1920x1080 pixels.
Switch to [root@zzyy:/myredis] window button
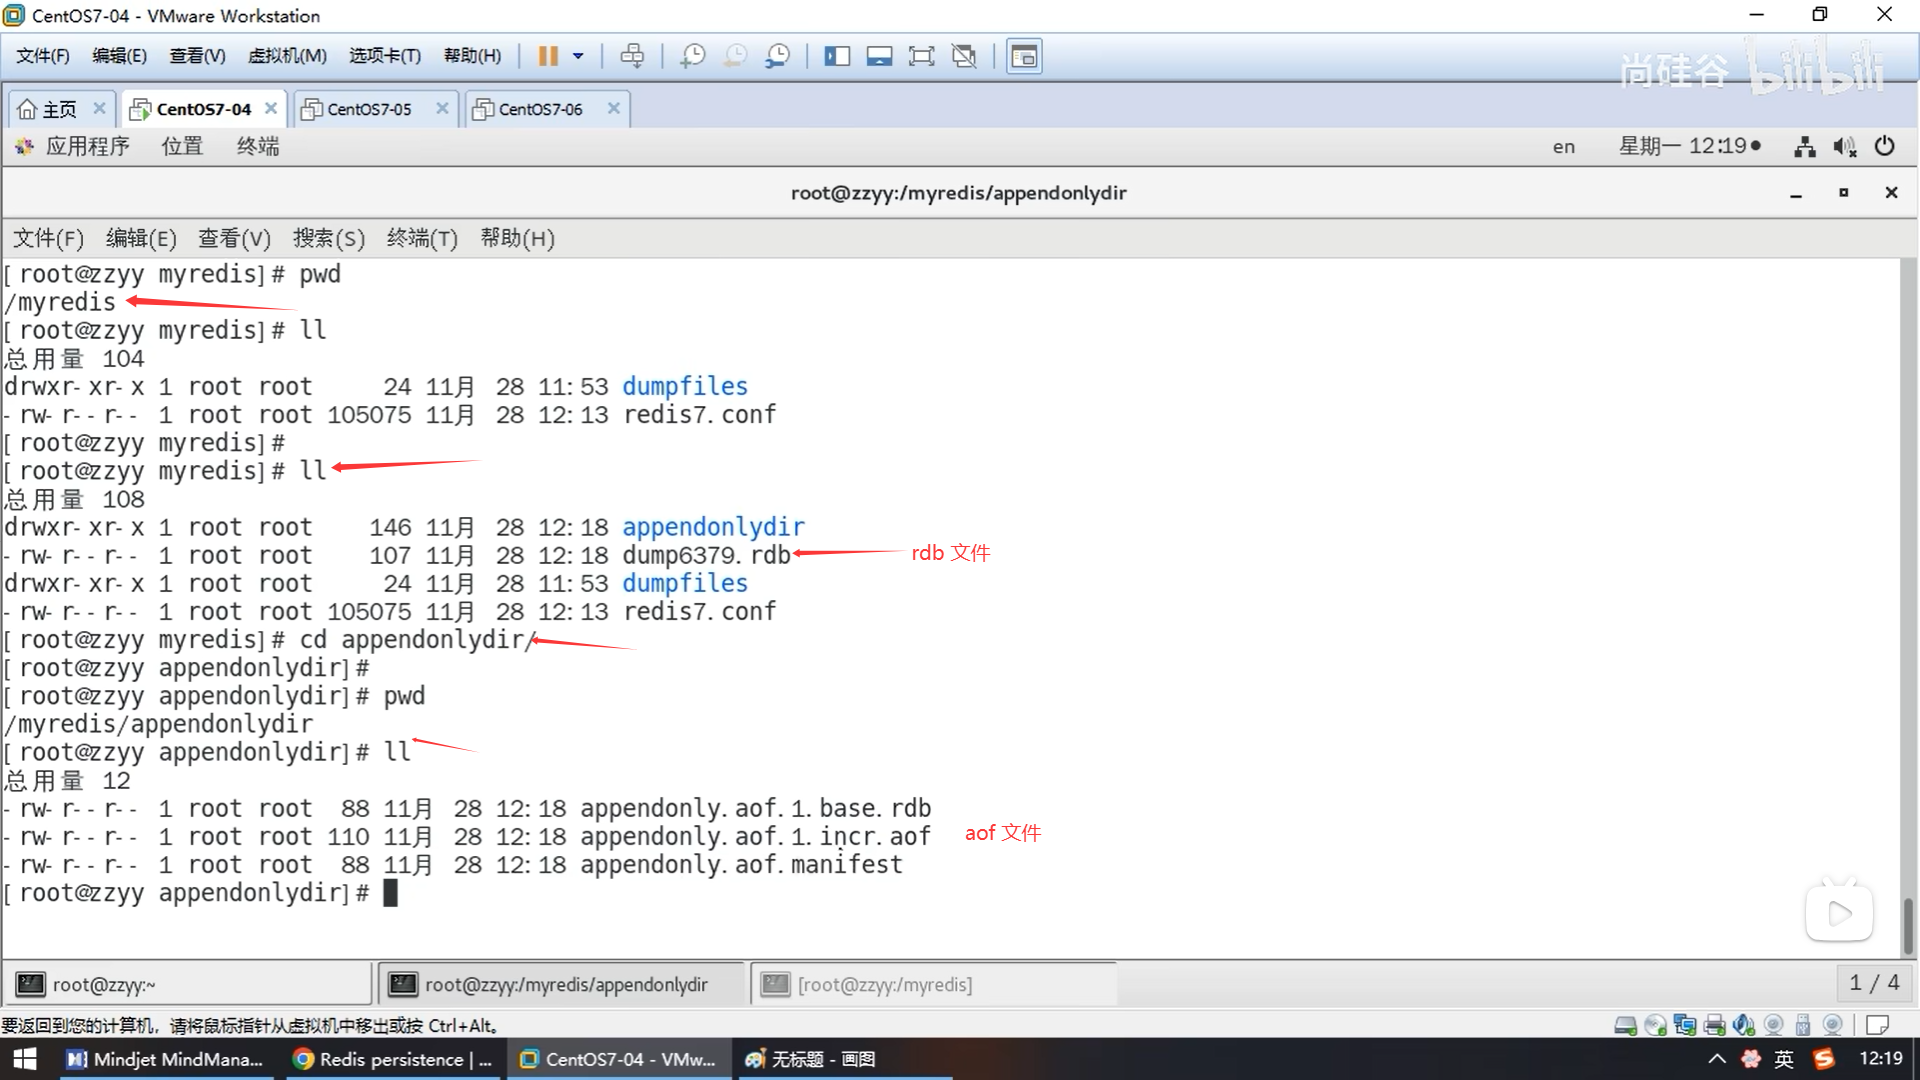pyautogui.click(x=884, y=985)
